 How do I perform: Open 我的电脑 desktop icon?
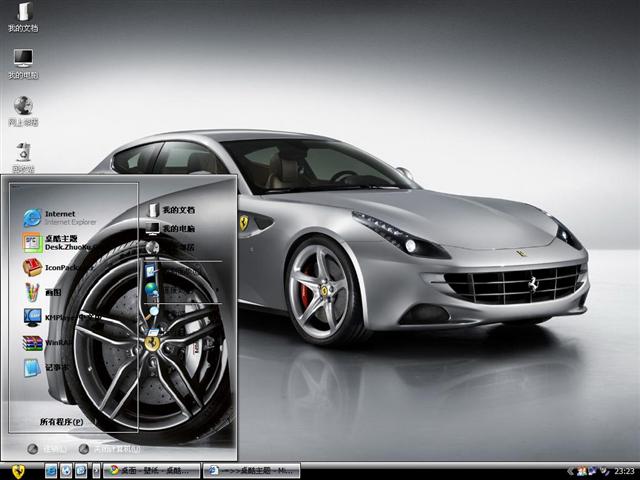23,64
